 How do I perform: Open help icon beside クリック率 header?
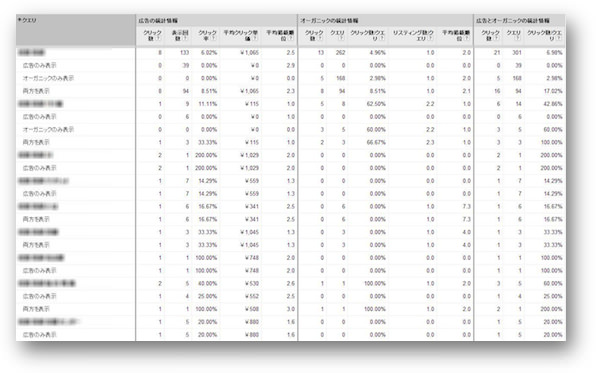(213, 38)
